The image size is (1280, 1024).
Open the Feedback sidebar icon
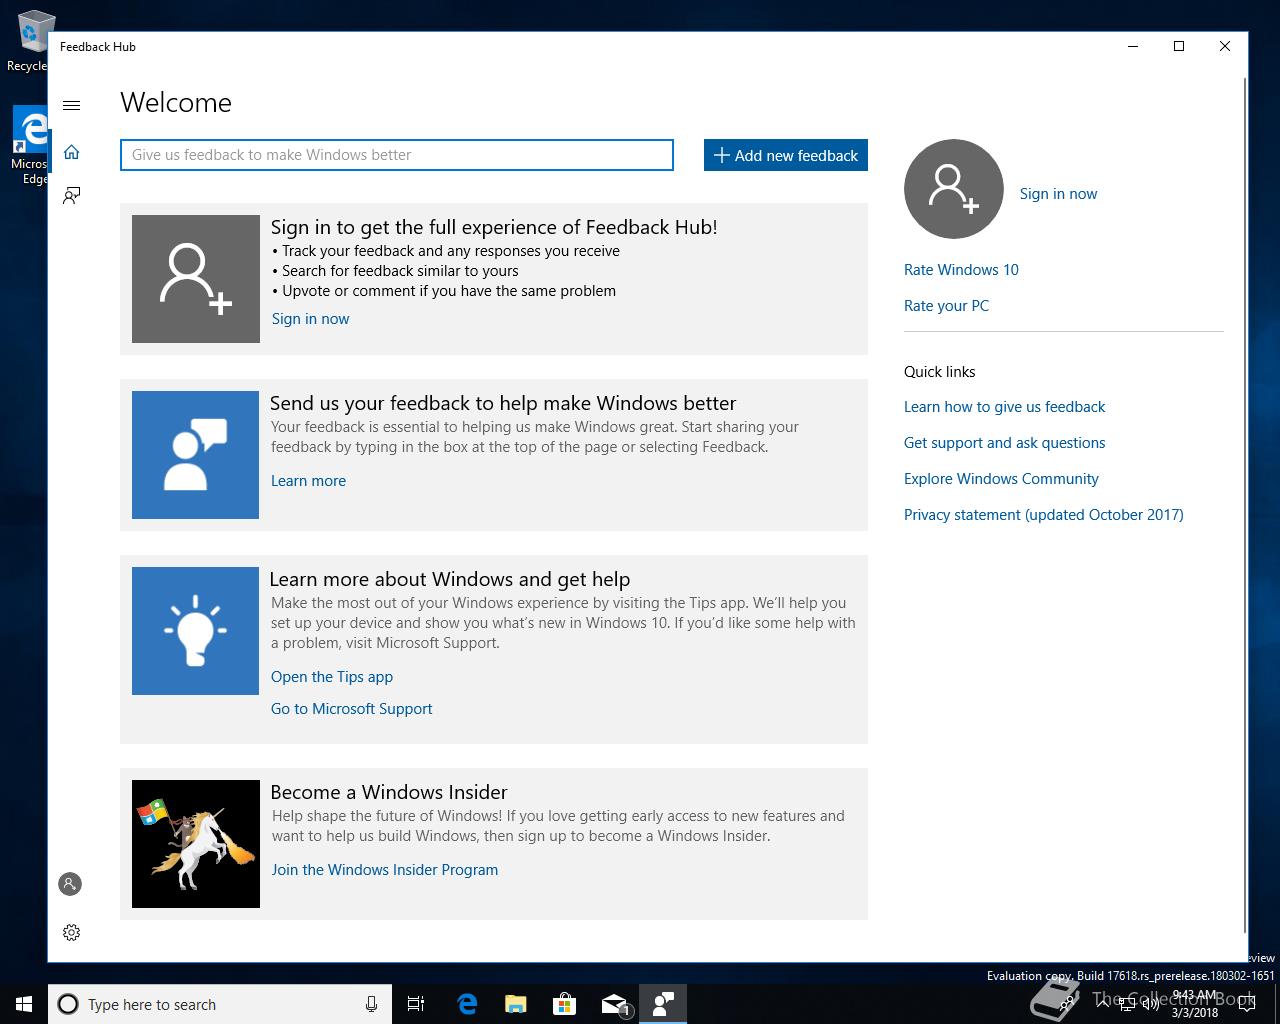(x=71, y=195)
